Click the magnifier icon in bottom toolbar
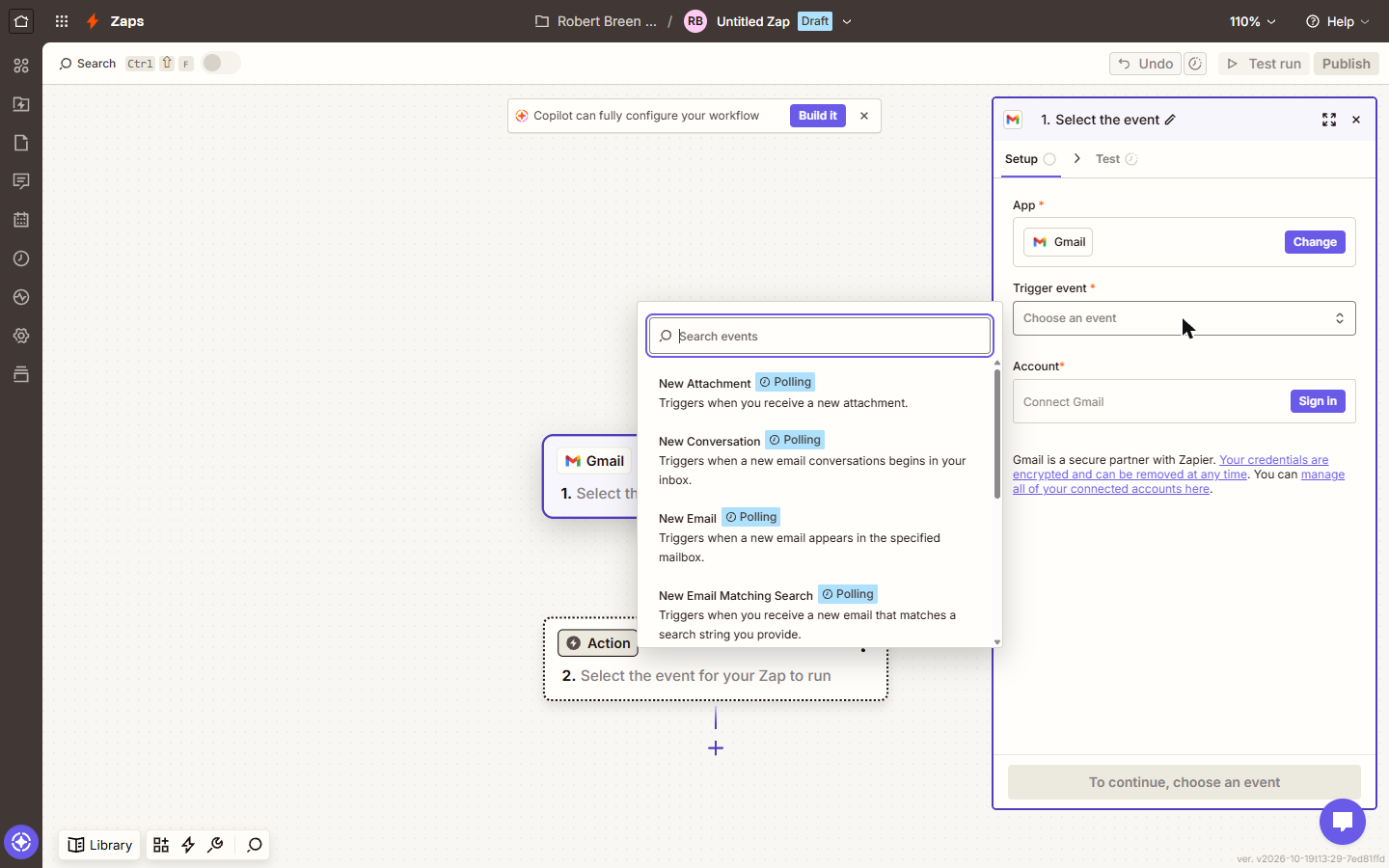The image size is (1389, 868). (x=255, y=845)
